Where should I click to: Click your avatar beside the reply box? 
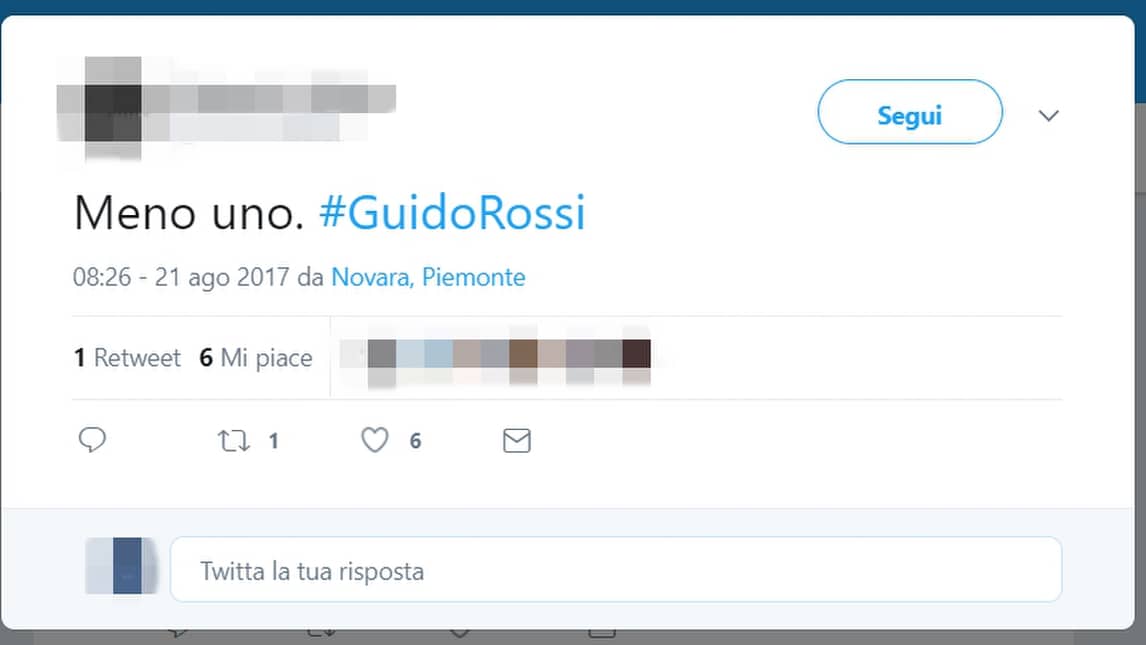(121, 566)
